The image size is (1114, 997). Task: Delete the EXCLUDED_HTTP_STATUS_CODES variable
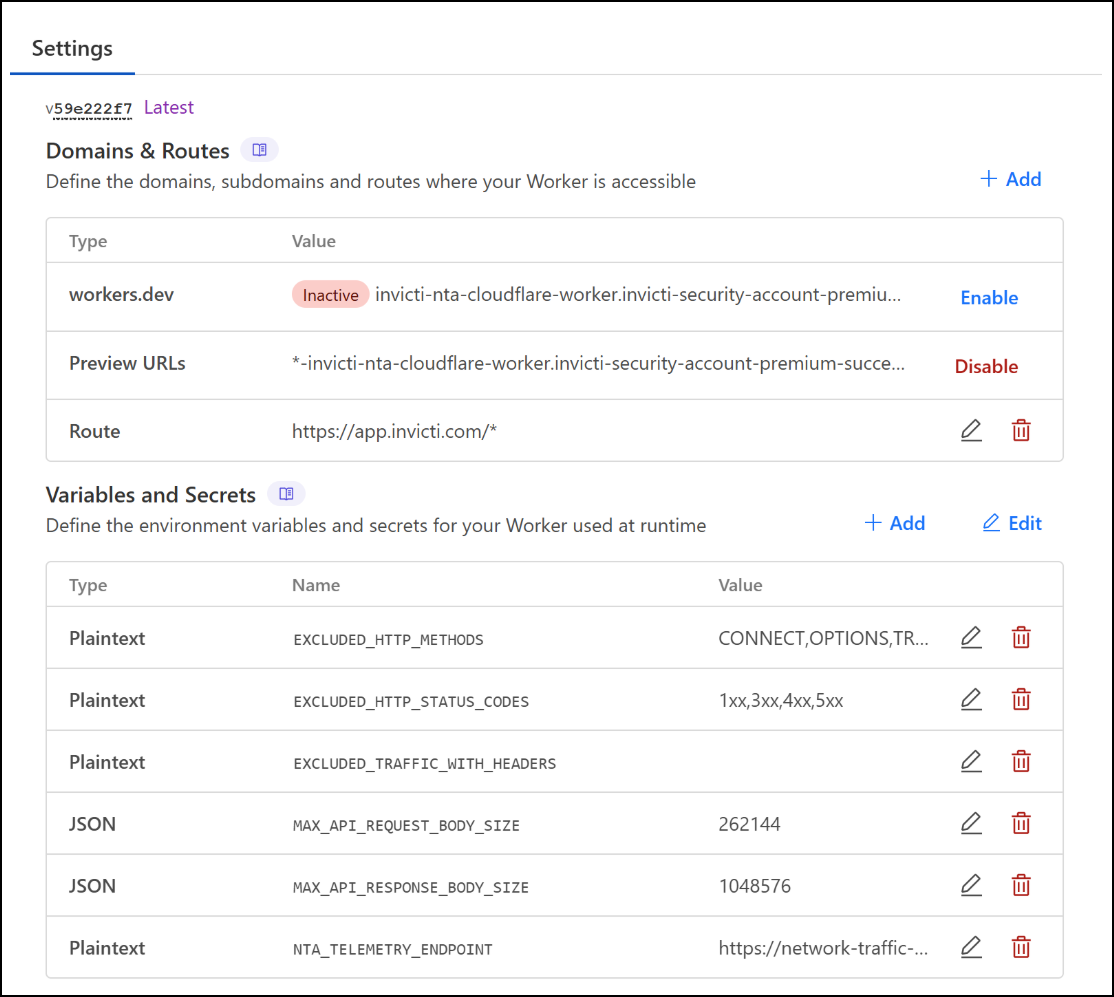pos(1021,699)
